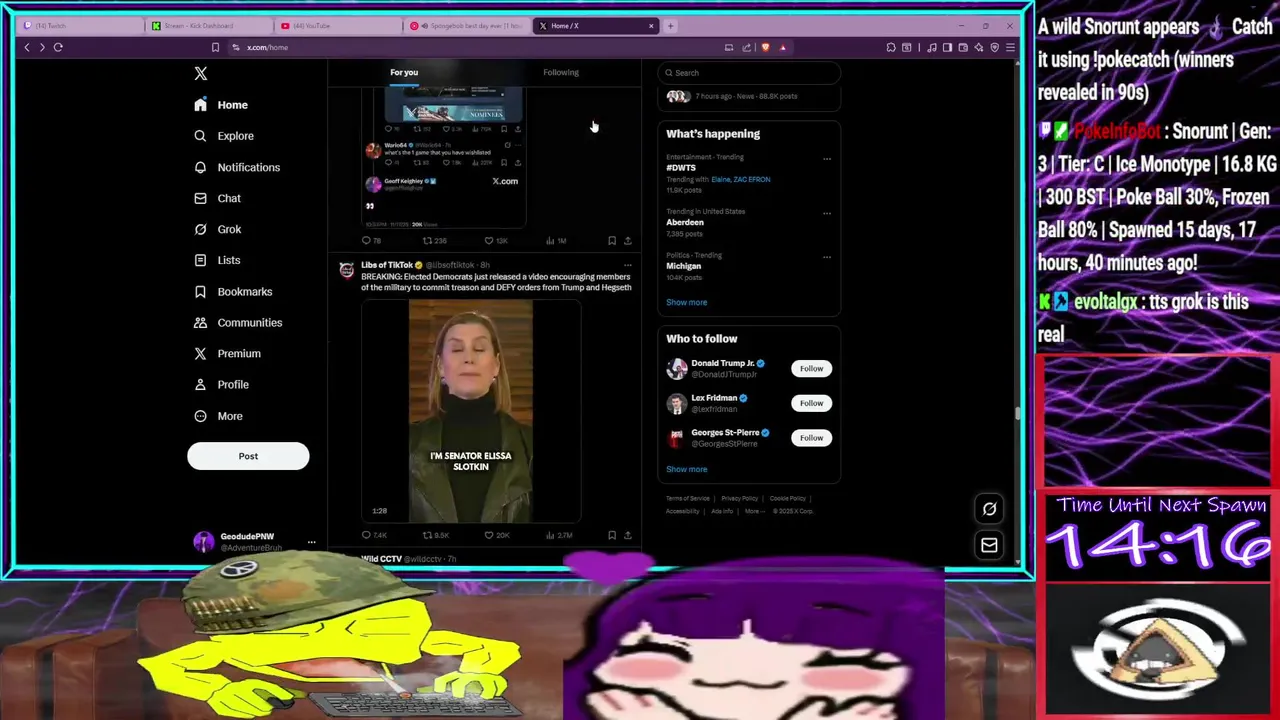Click the bookmark icon beside address bar
1280x720 pixels.
(215, 47)
